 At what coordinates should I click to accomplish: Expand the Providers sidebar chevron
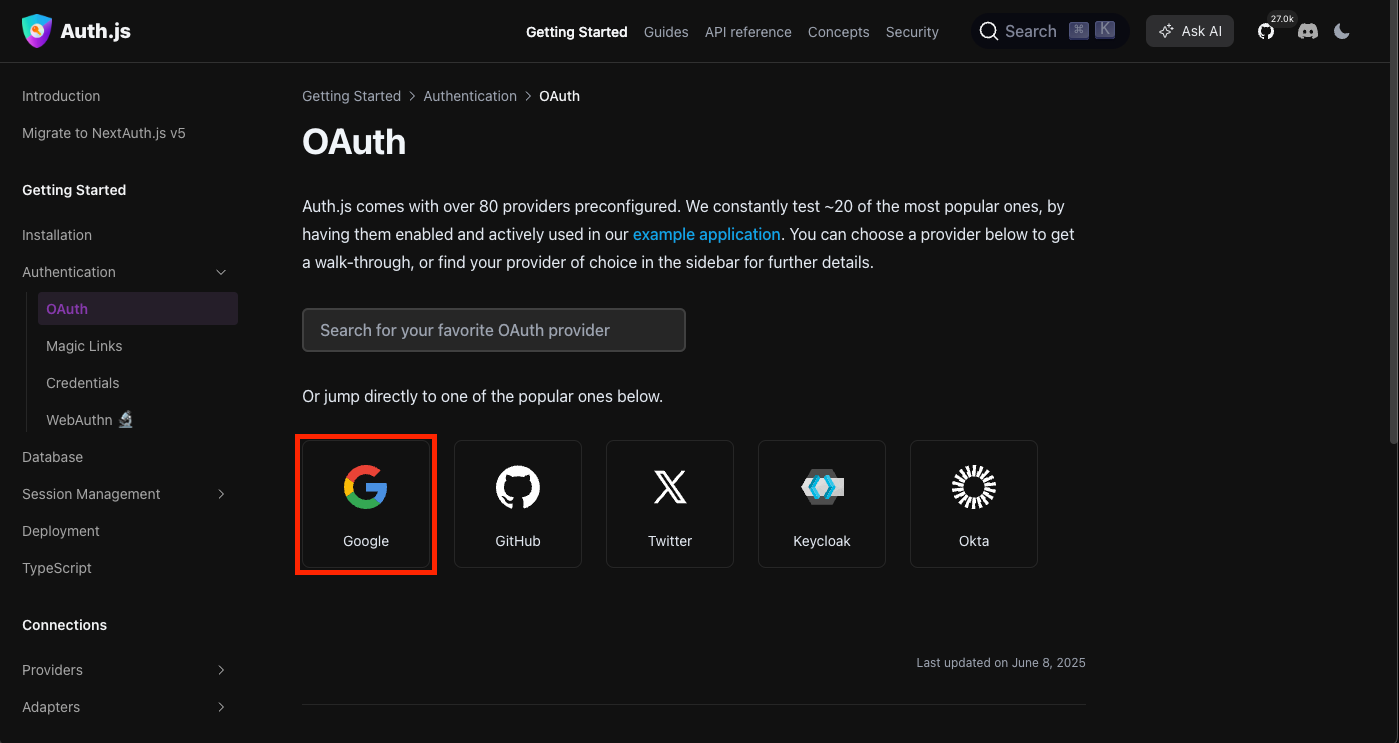pos(221,670)
